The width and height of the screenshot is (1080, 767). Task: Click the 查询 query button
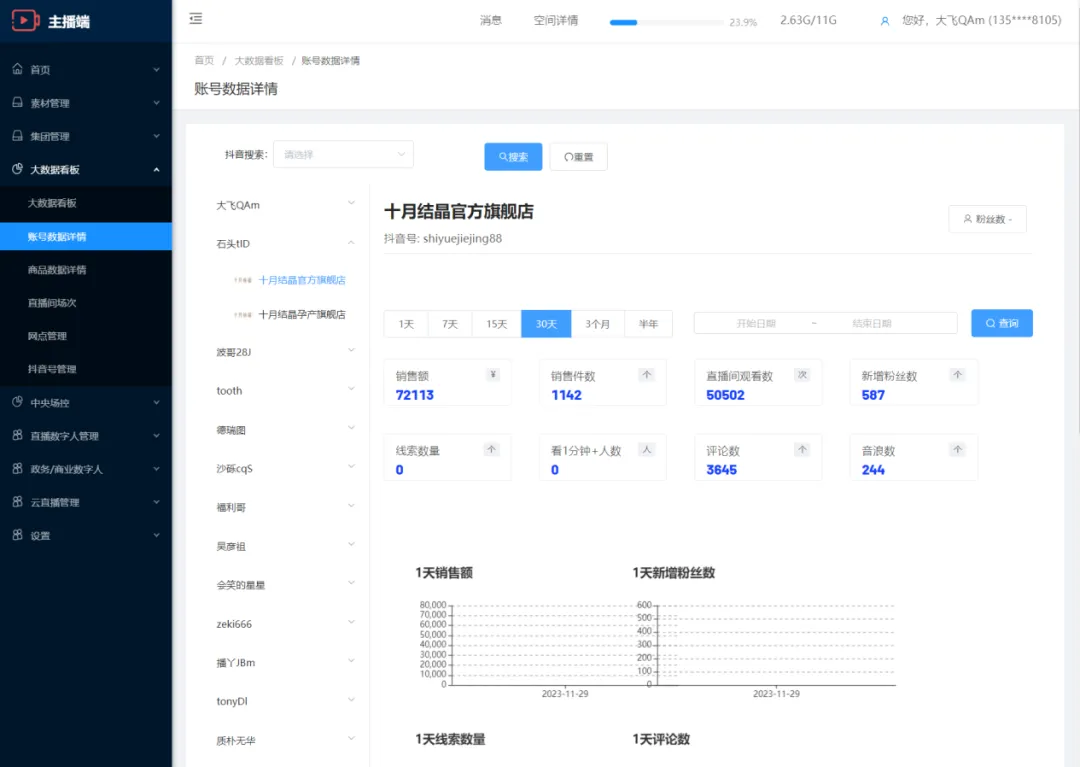tap(1001, 322)
